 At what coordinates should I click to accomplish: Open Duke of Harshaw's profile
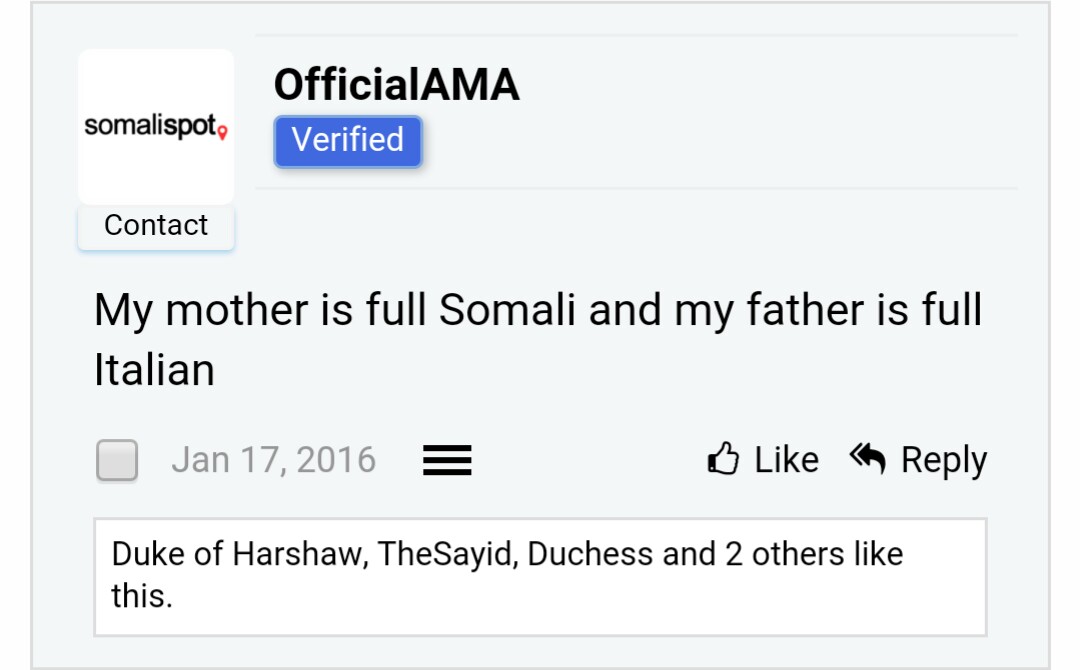coord(236,554)
